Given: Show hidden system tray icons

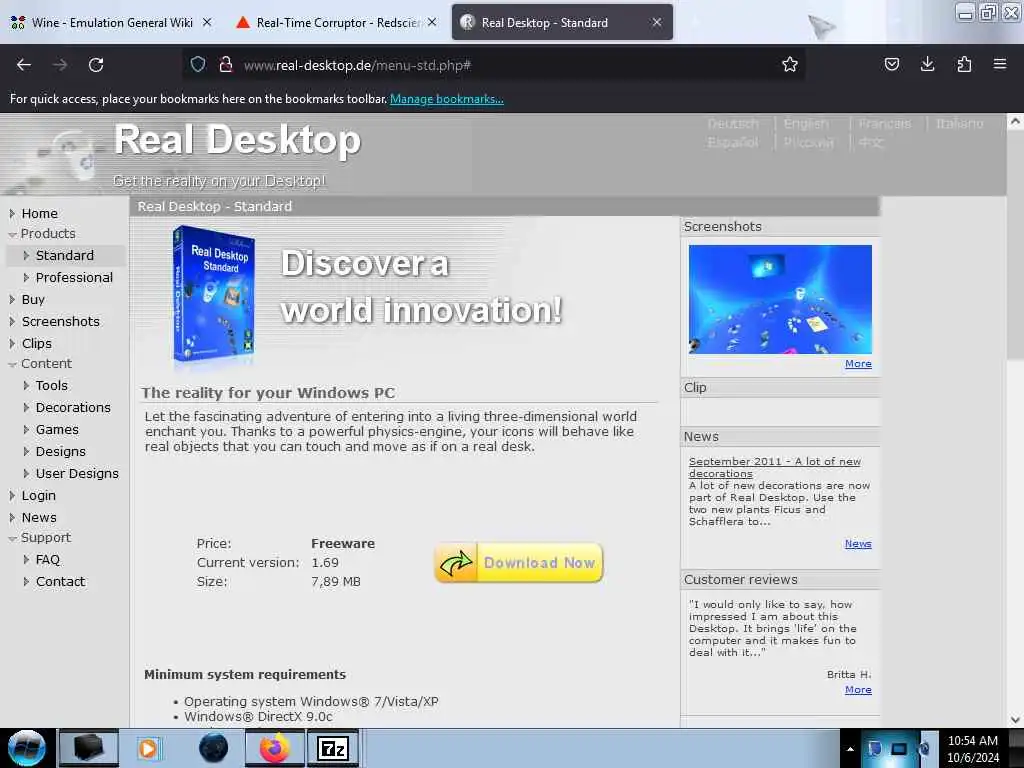Looking at the screenshot, I should (850, 749).
